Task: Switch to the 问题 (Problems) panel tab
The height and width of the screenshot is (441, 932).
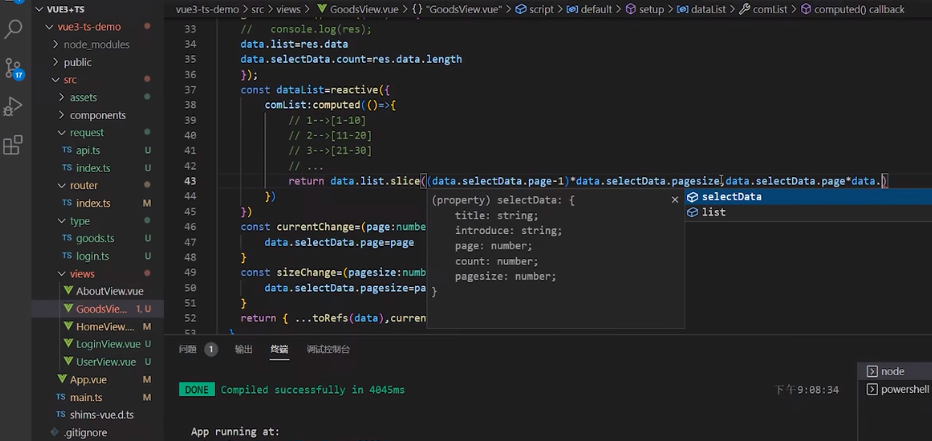Action: (188, 349)
